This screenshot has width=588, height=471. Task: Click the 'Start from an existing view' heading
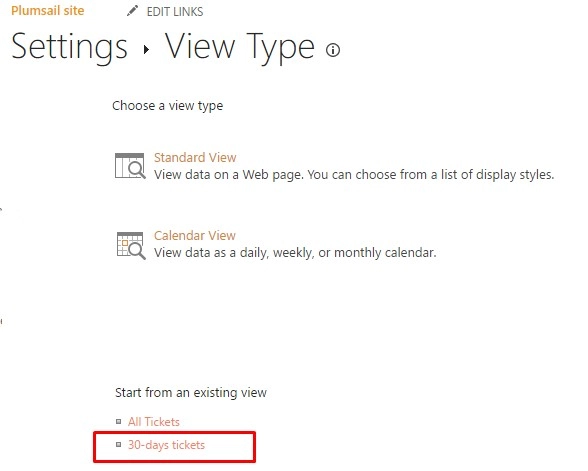point(191,393)
